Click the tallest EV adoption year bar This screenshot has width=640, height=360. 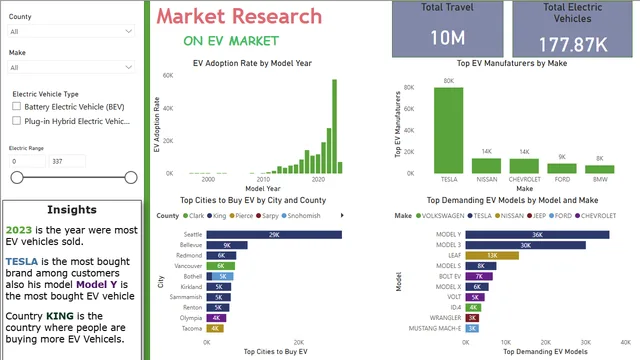pos(334,127)
